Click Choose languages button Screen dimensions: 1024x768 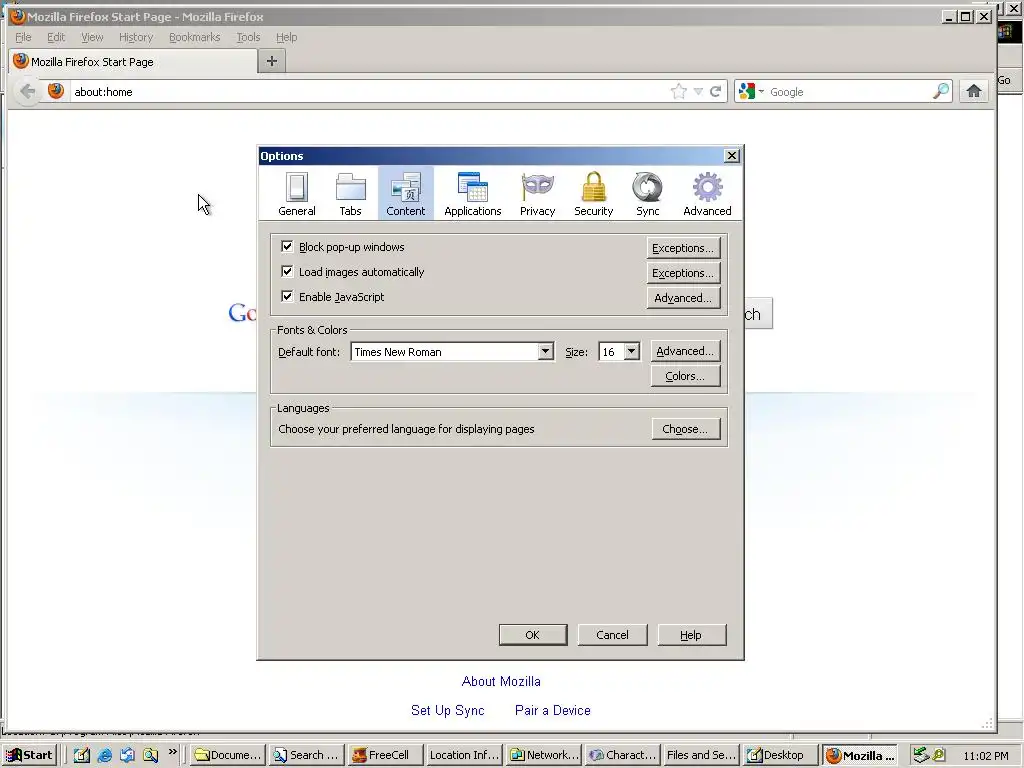coord(686,429)
